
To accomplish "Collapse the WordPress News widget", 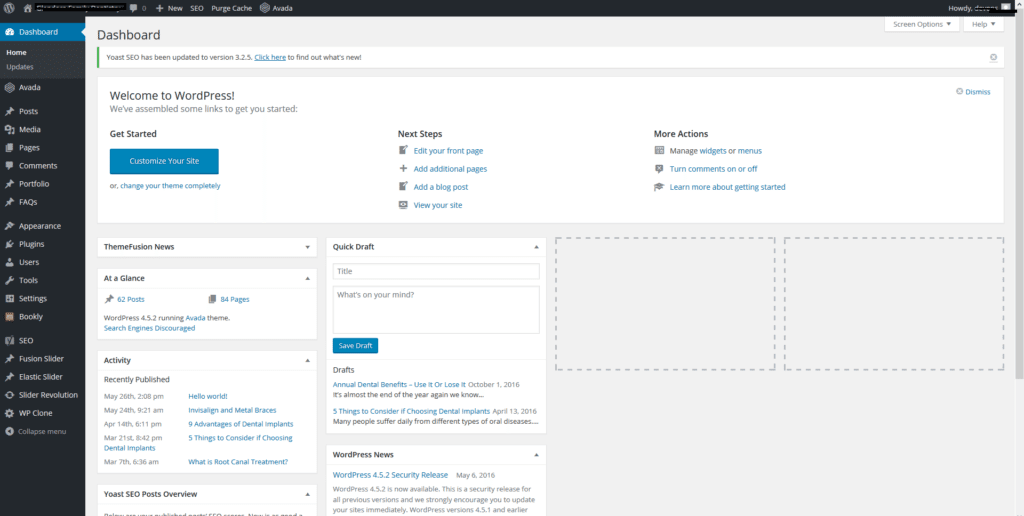I will tap(536, 455).
